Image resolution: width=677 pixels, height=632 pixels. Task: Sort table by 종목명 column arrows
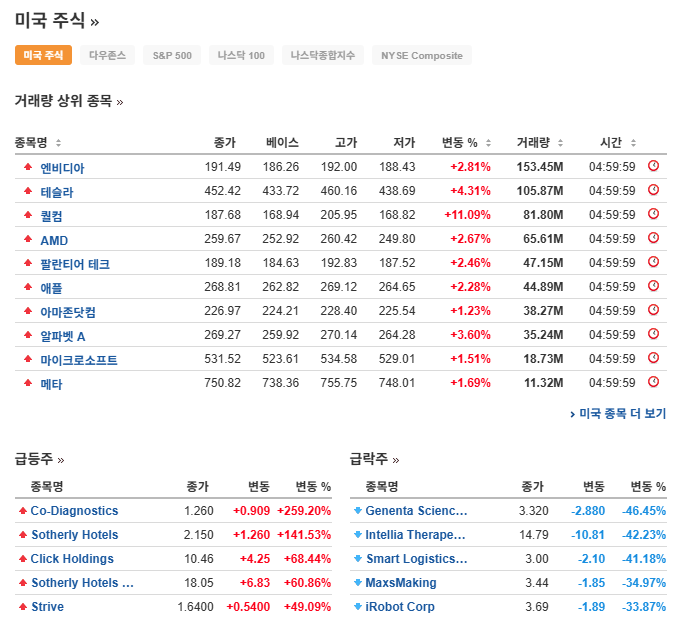(x=58, y=143)
